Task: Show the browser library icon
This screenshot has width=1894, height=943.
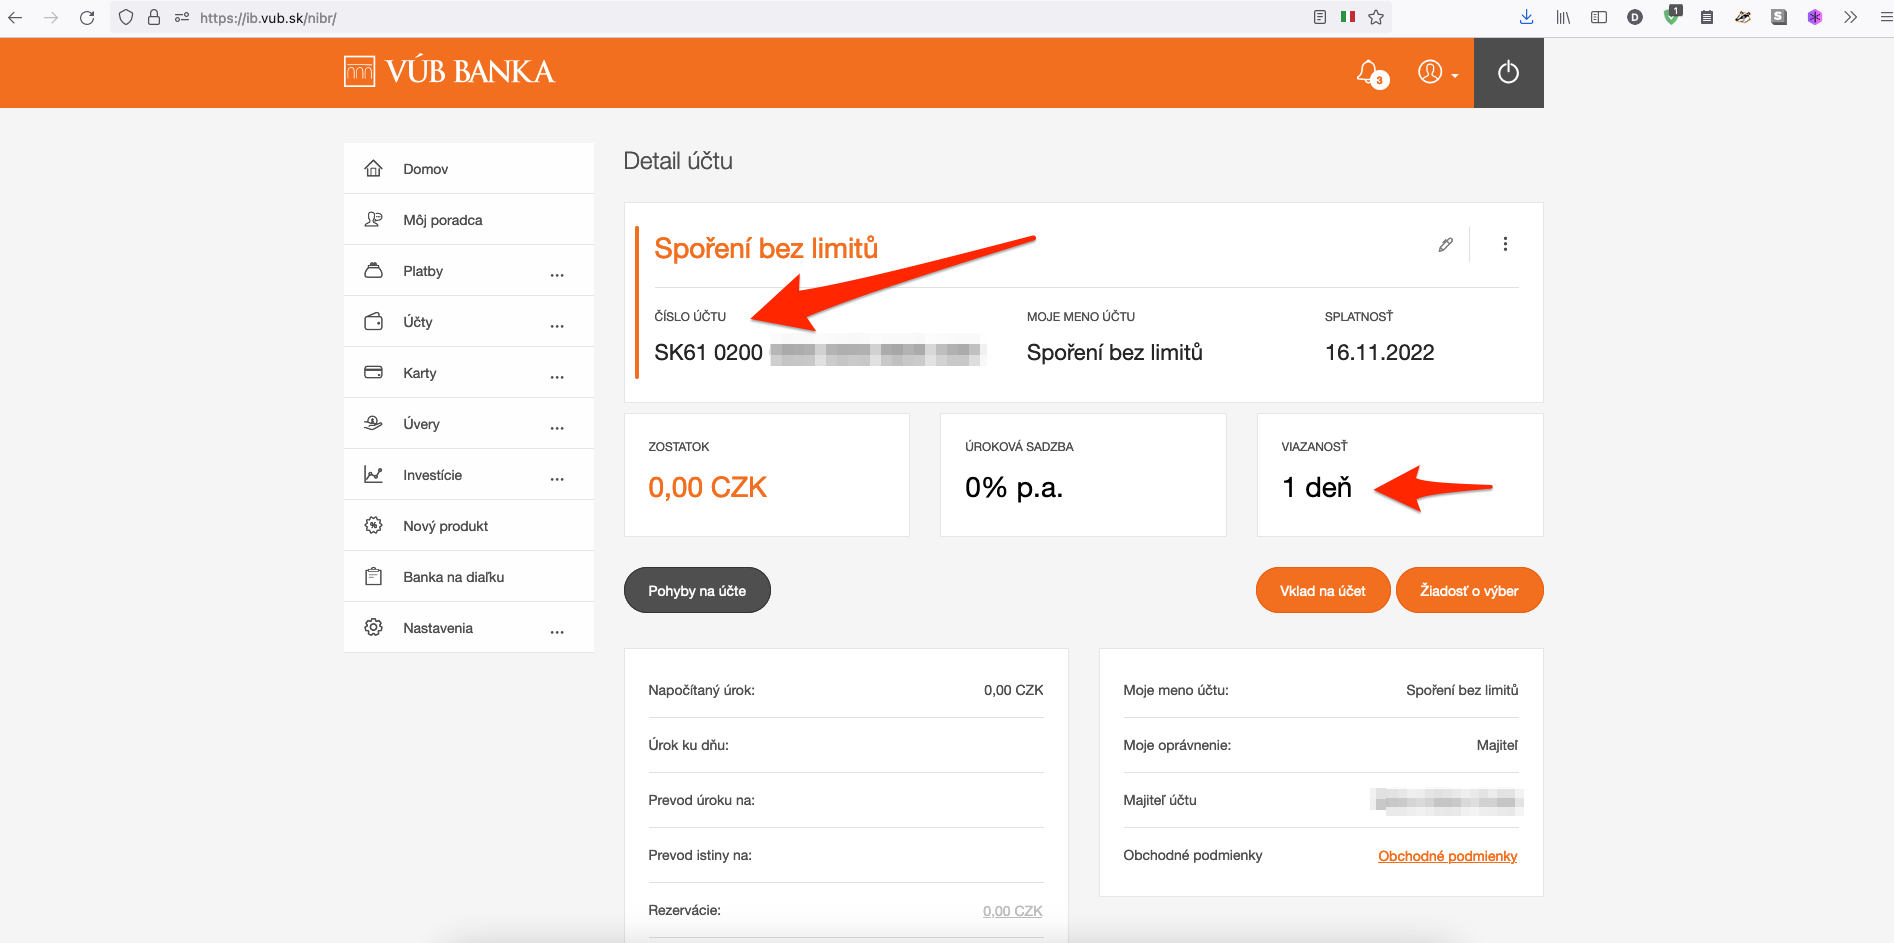Action: click(1563, 17)
